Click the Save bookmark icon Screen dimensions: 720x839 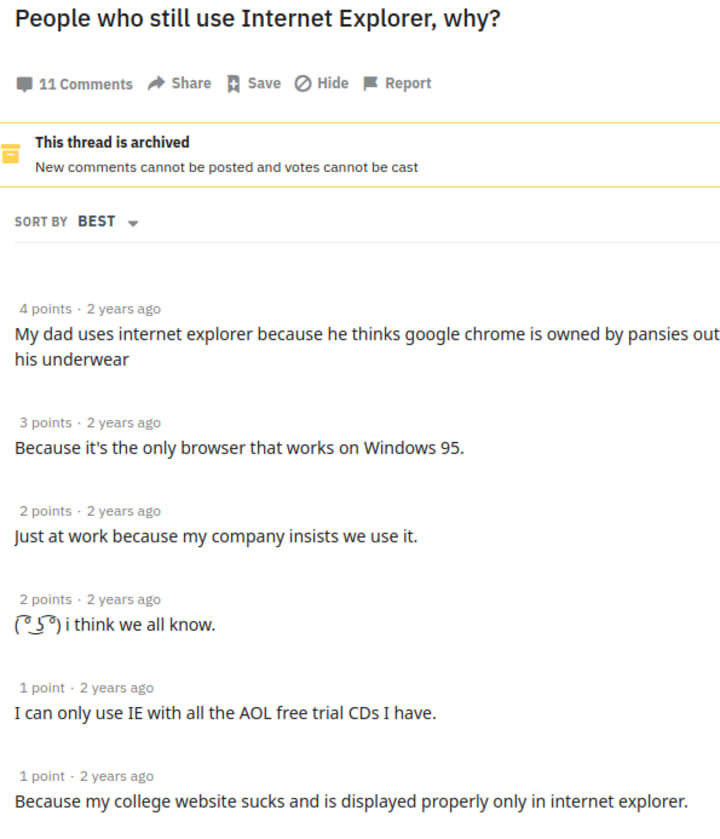(x=233, y=84)
